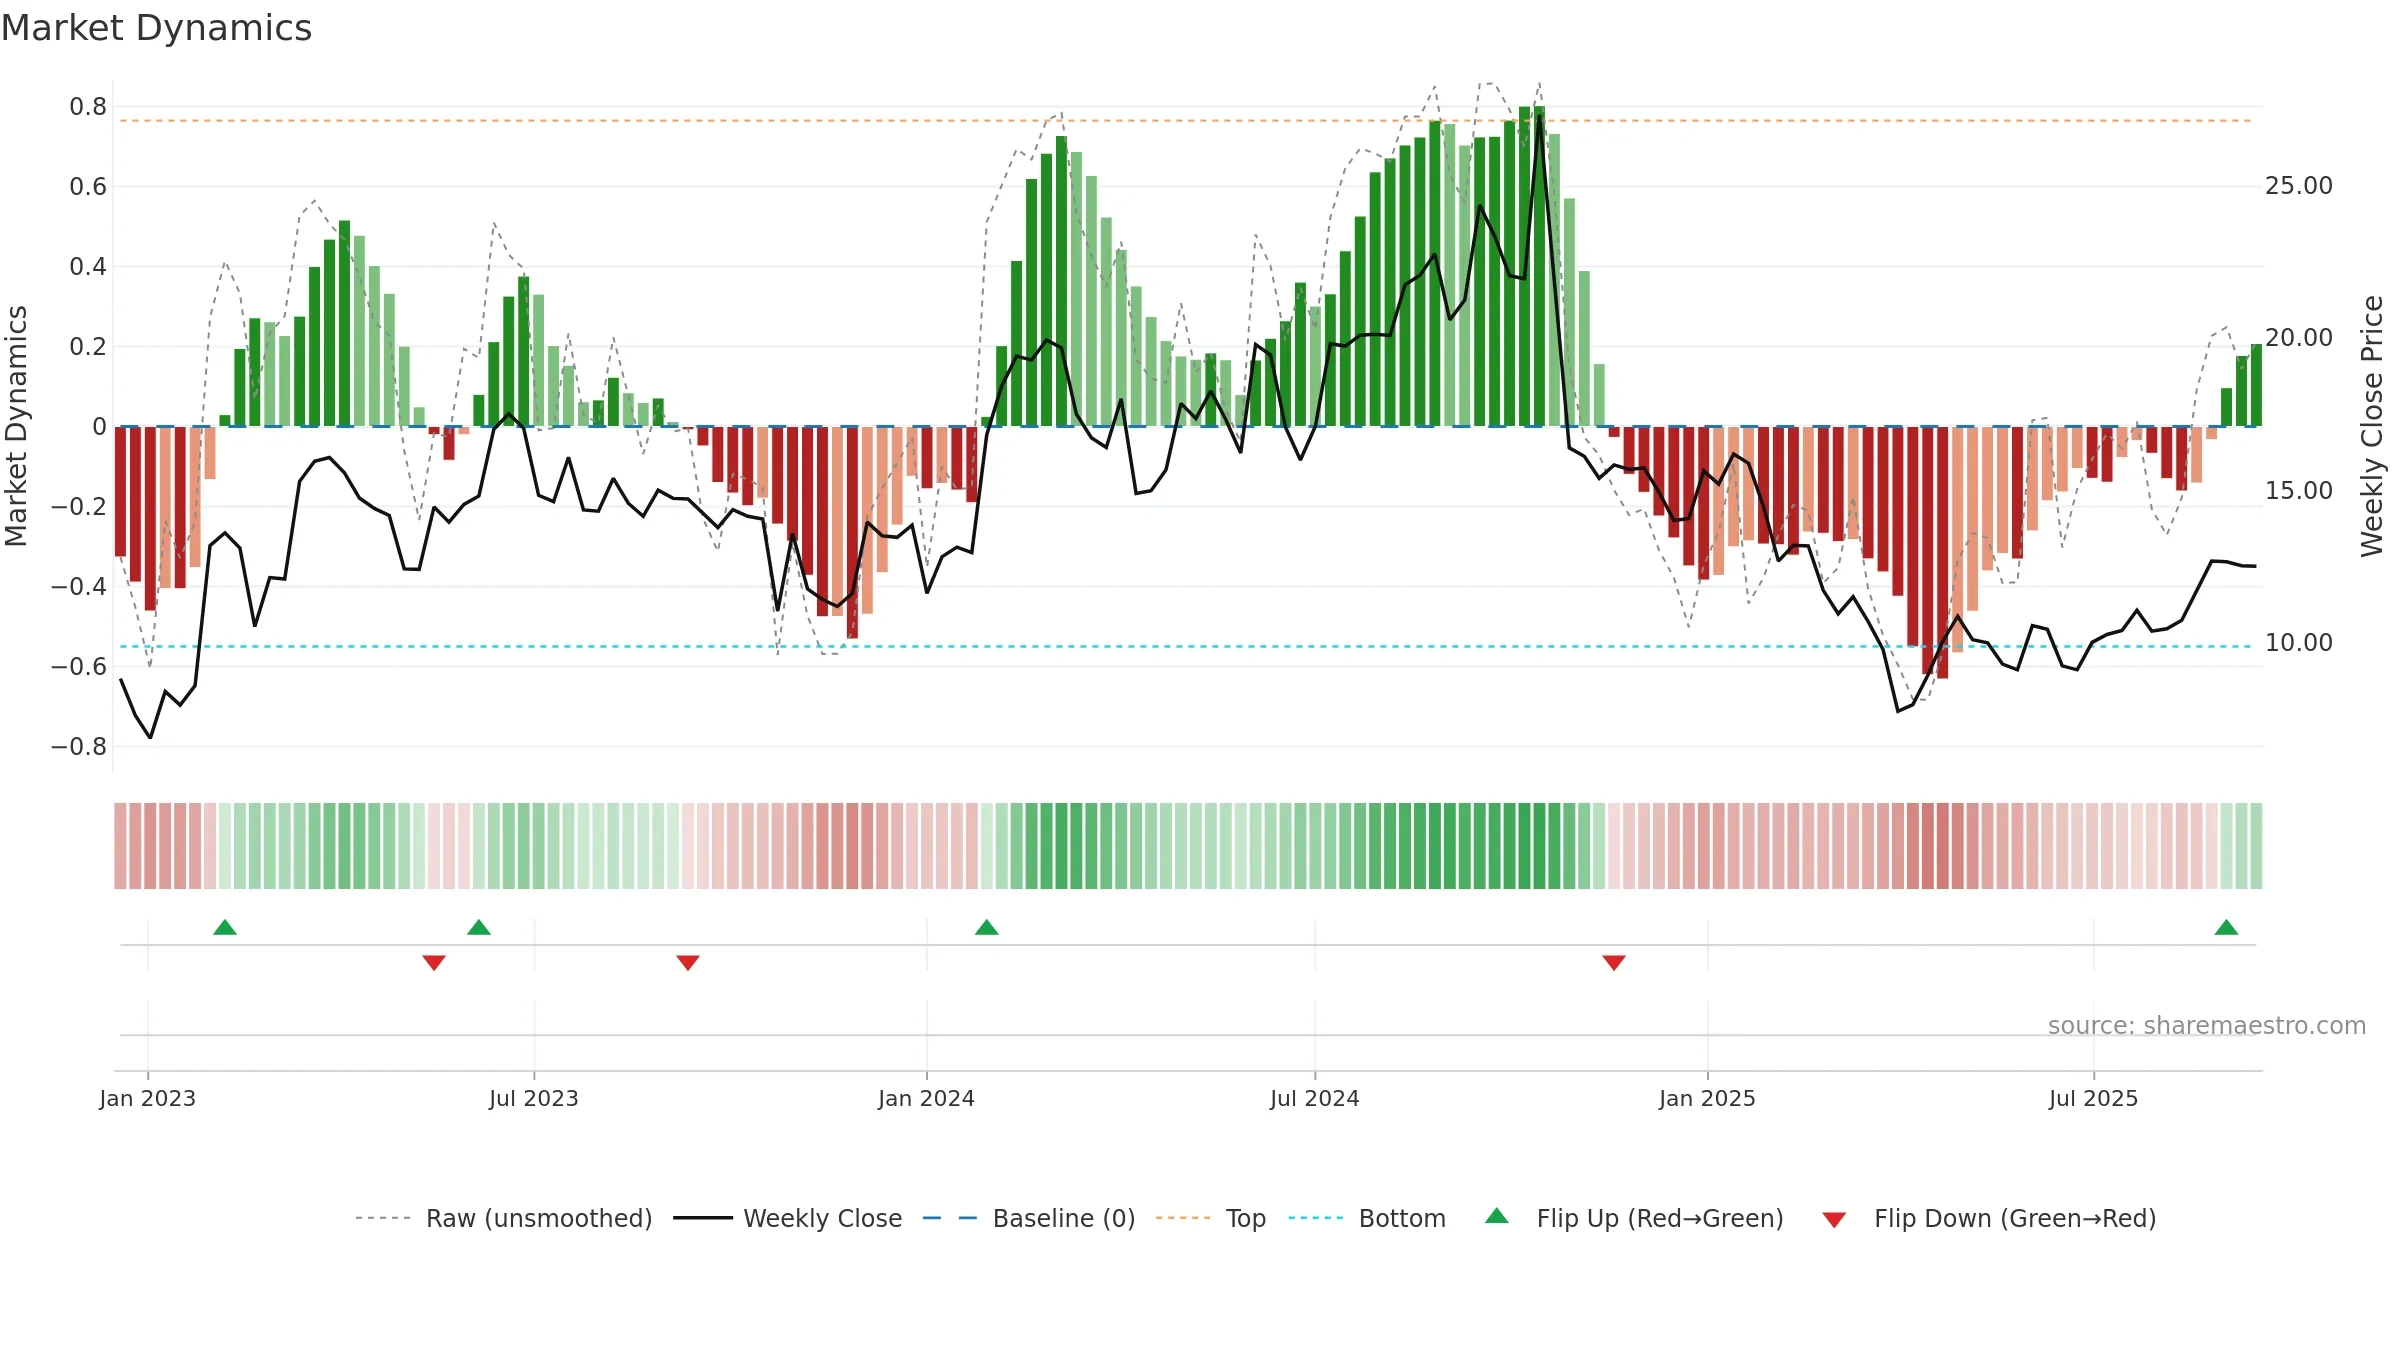Image resolution: width=2400 pixels, height=1350 pixels.
Task: Toggle the Flip Up (Red→Green) legend entry
Action: tap(1634, 1218)
